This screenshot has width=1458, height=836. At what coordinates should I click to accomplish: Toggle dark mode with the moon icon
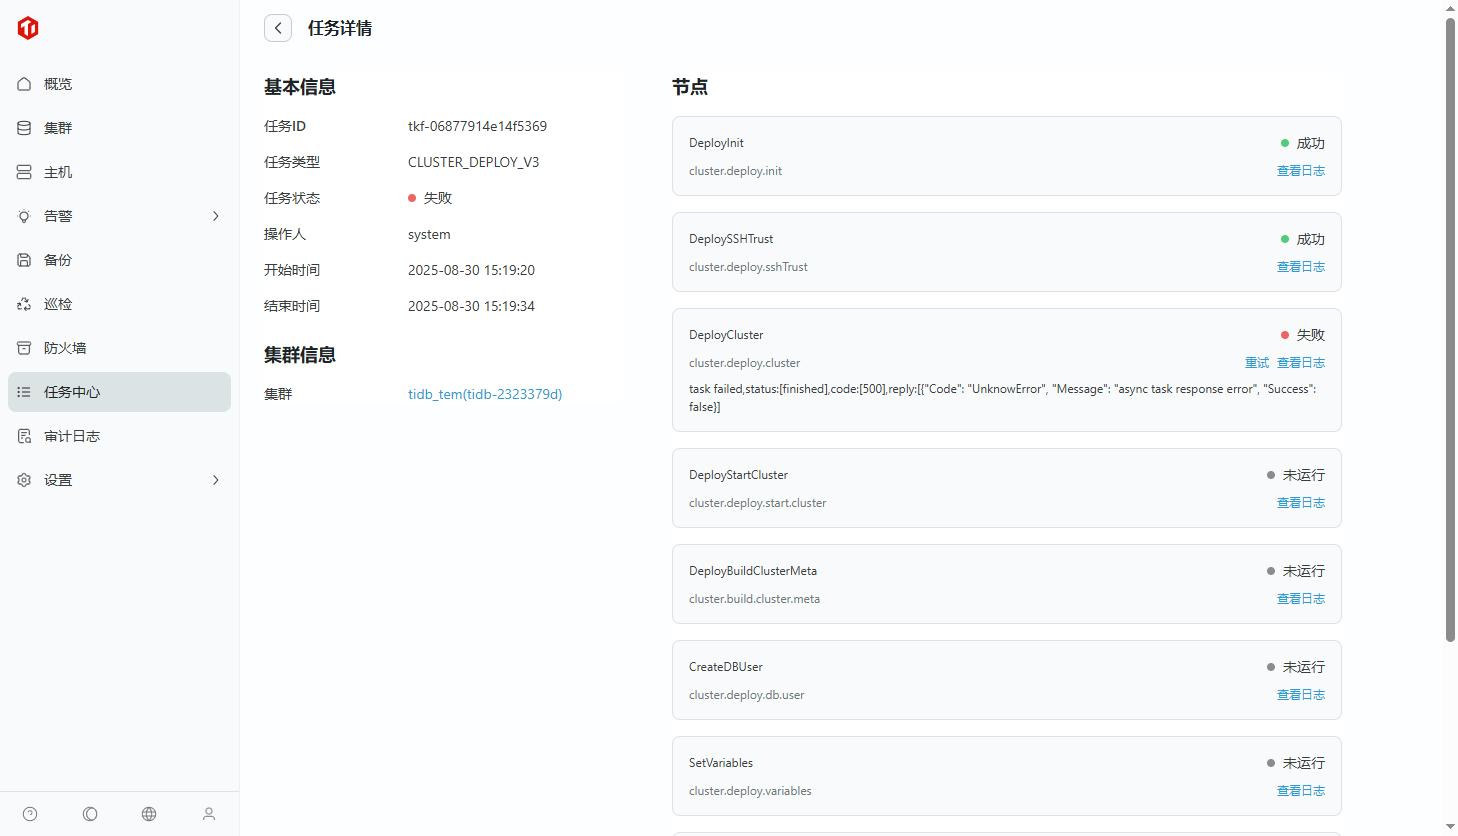pyautogui.click(x=90, y=814)
